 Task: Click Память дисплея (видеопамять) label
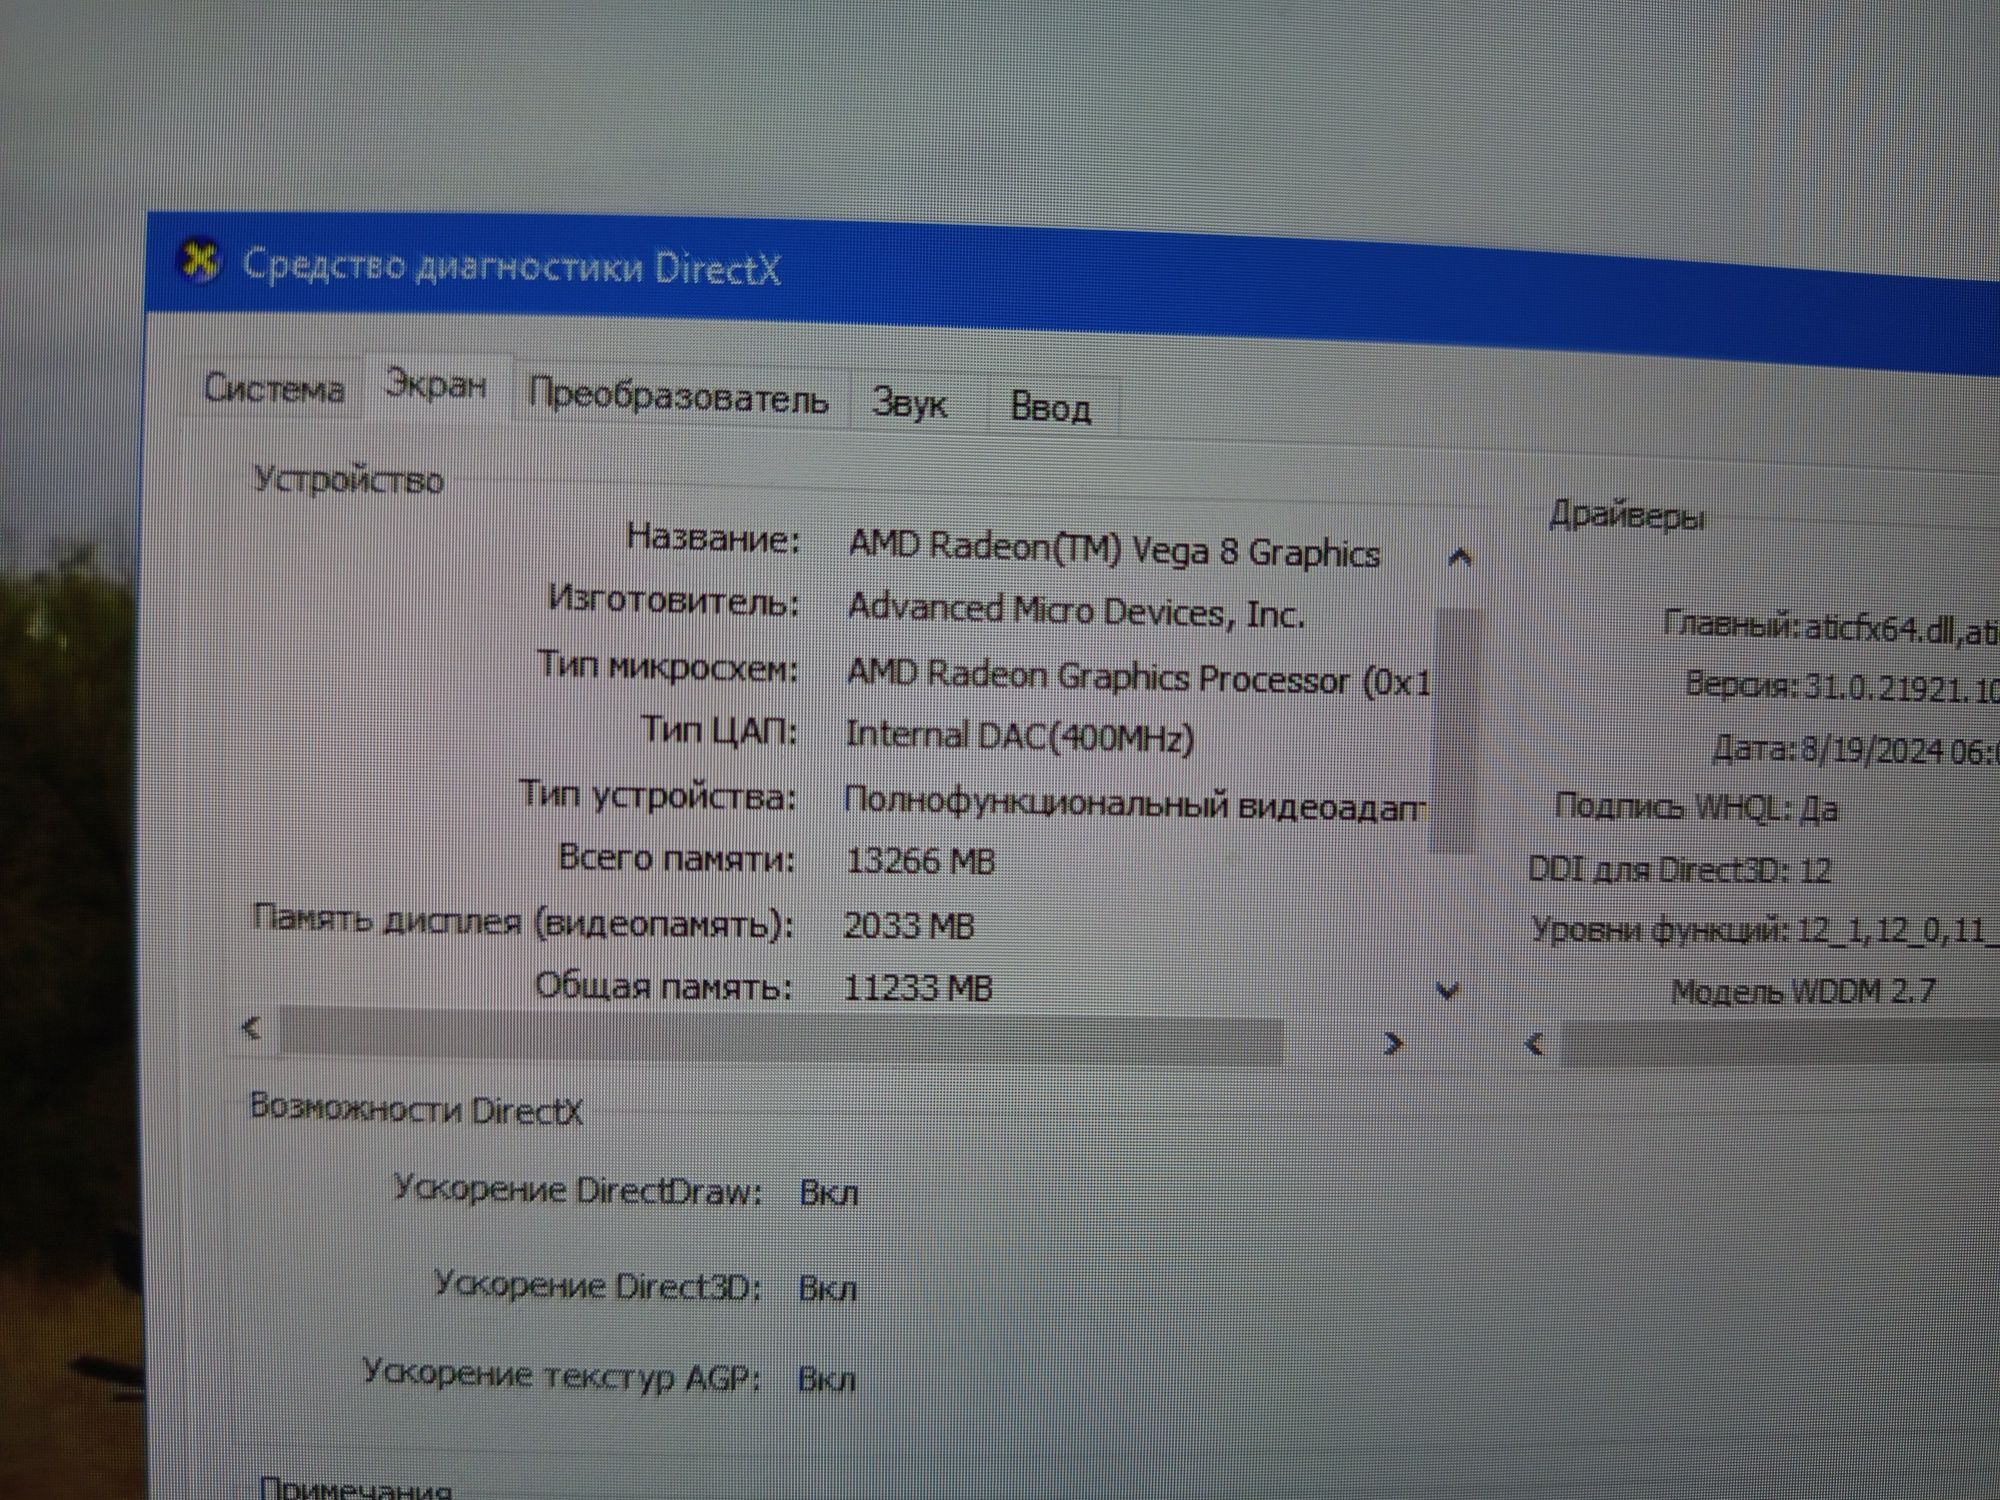(522, 921)
